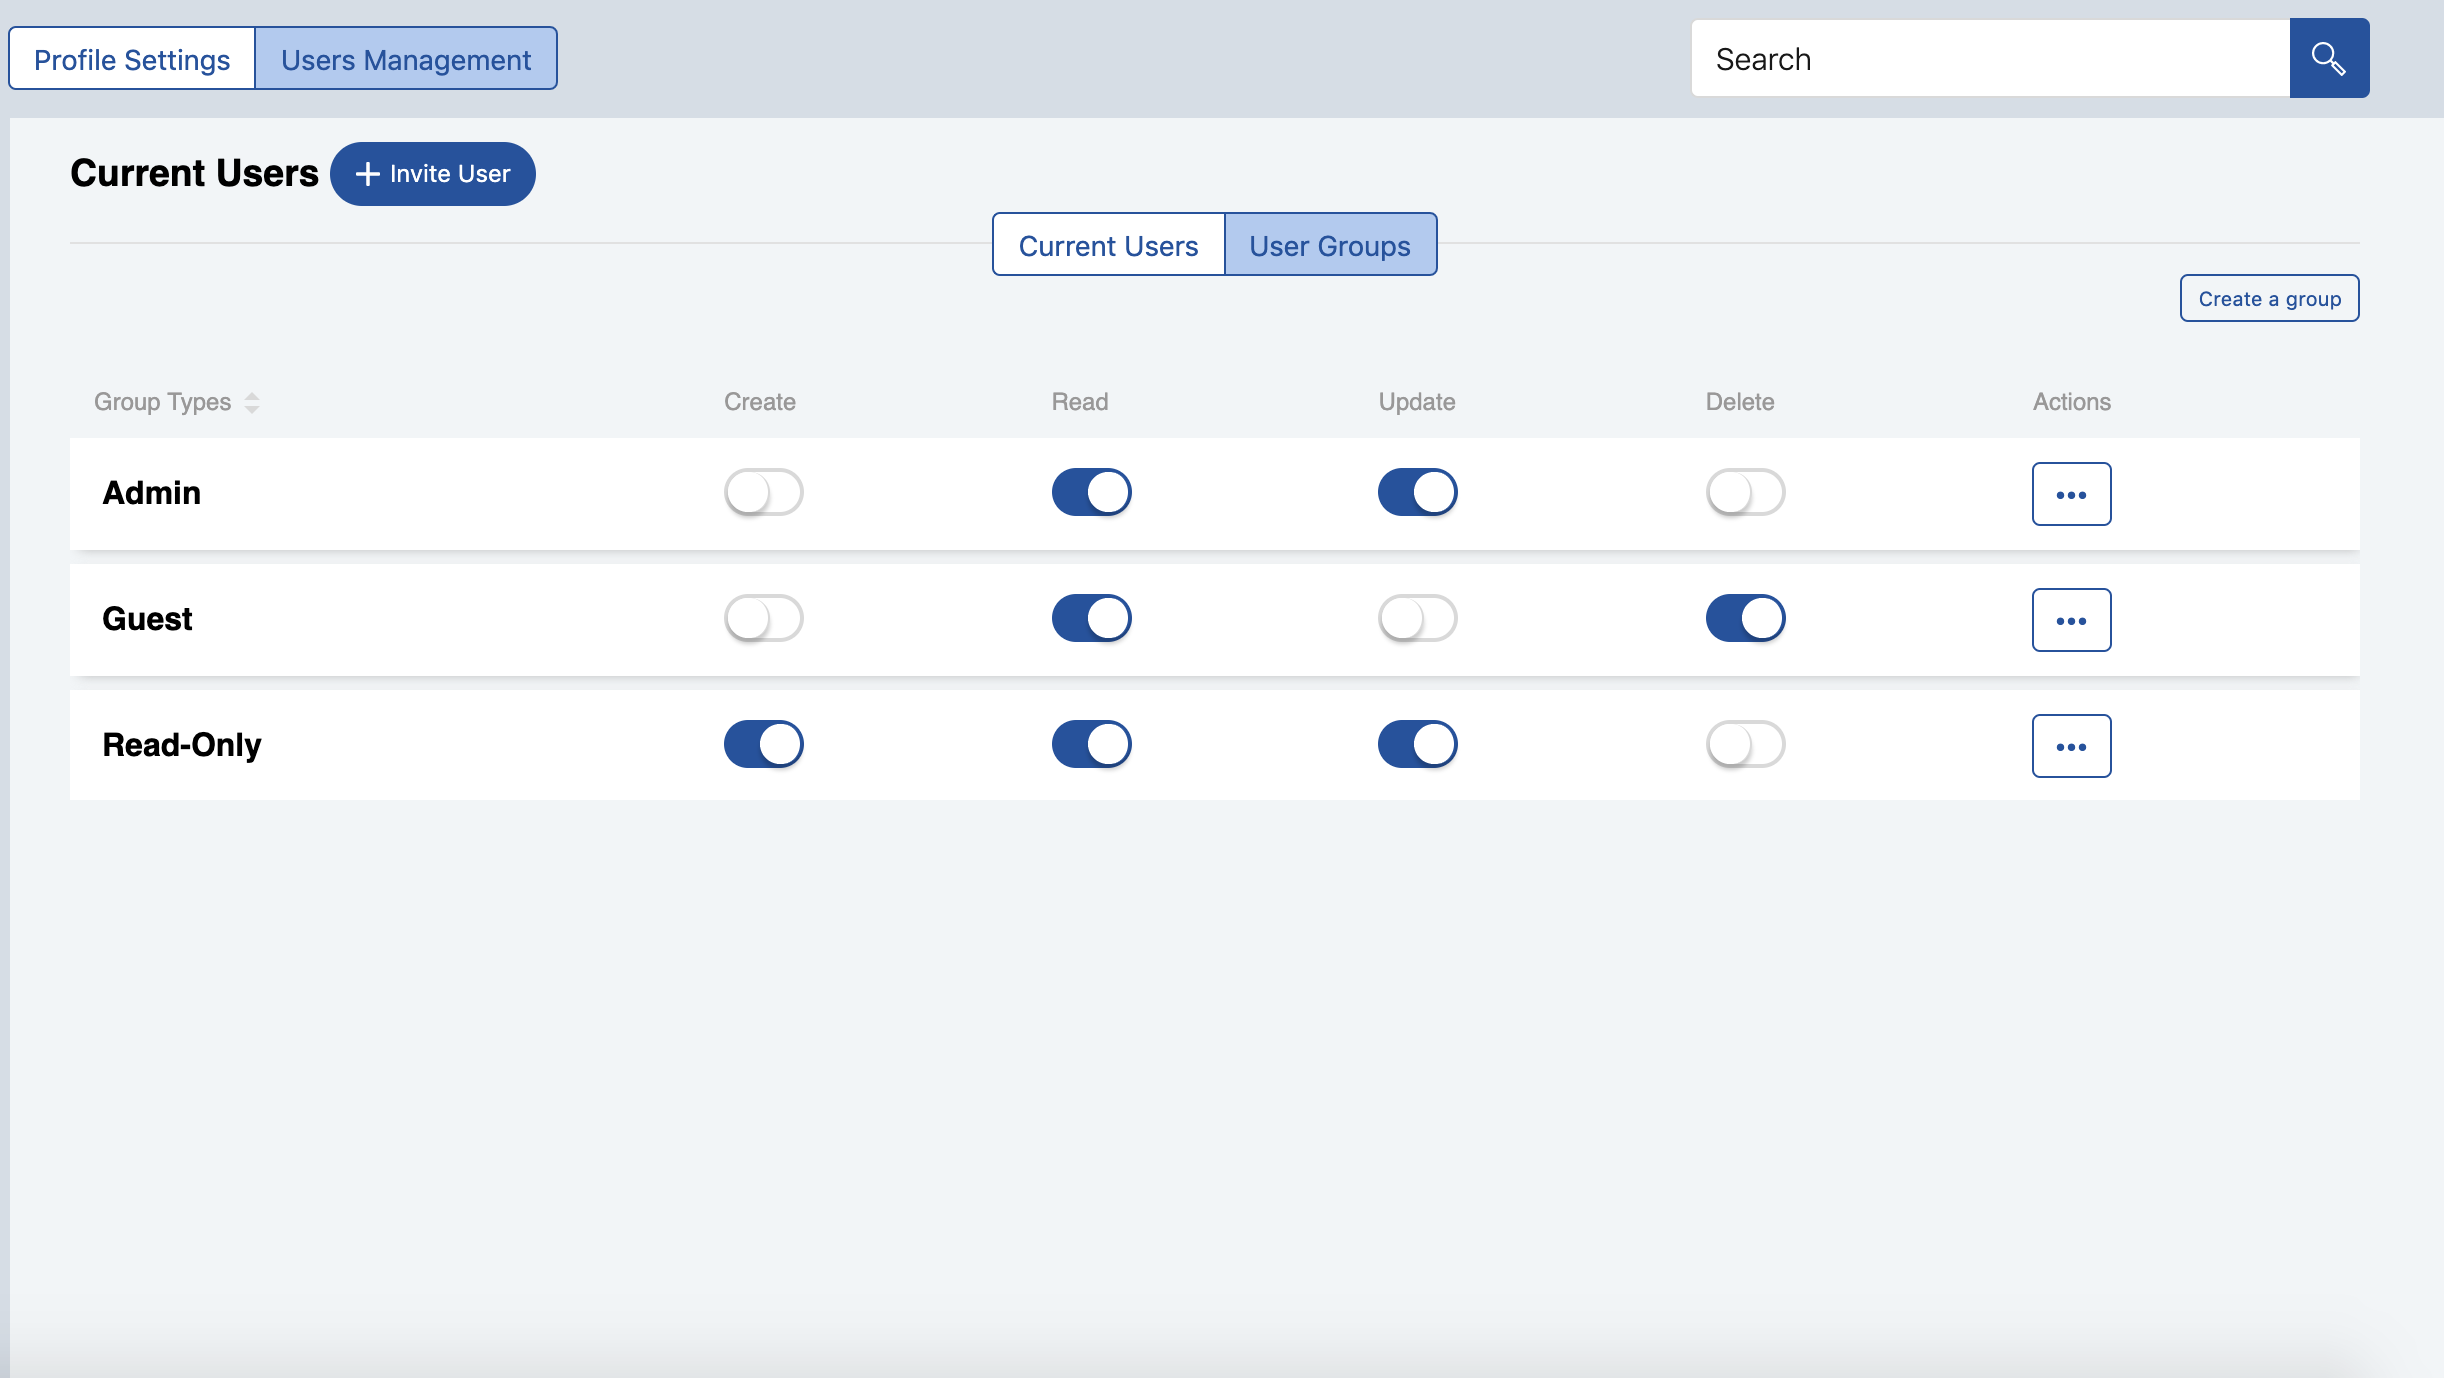Enable Admin group Create permission
This screenshot has height=1378, width=2444.
coord(762,492)
